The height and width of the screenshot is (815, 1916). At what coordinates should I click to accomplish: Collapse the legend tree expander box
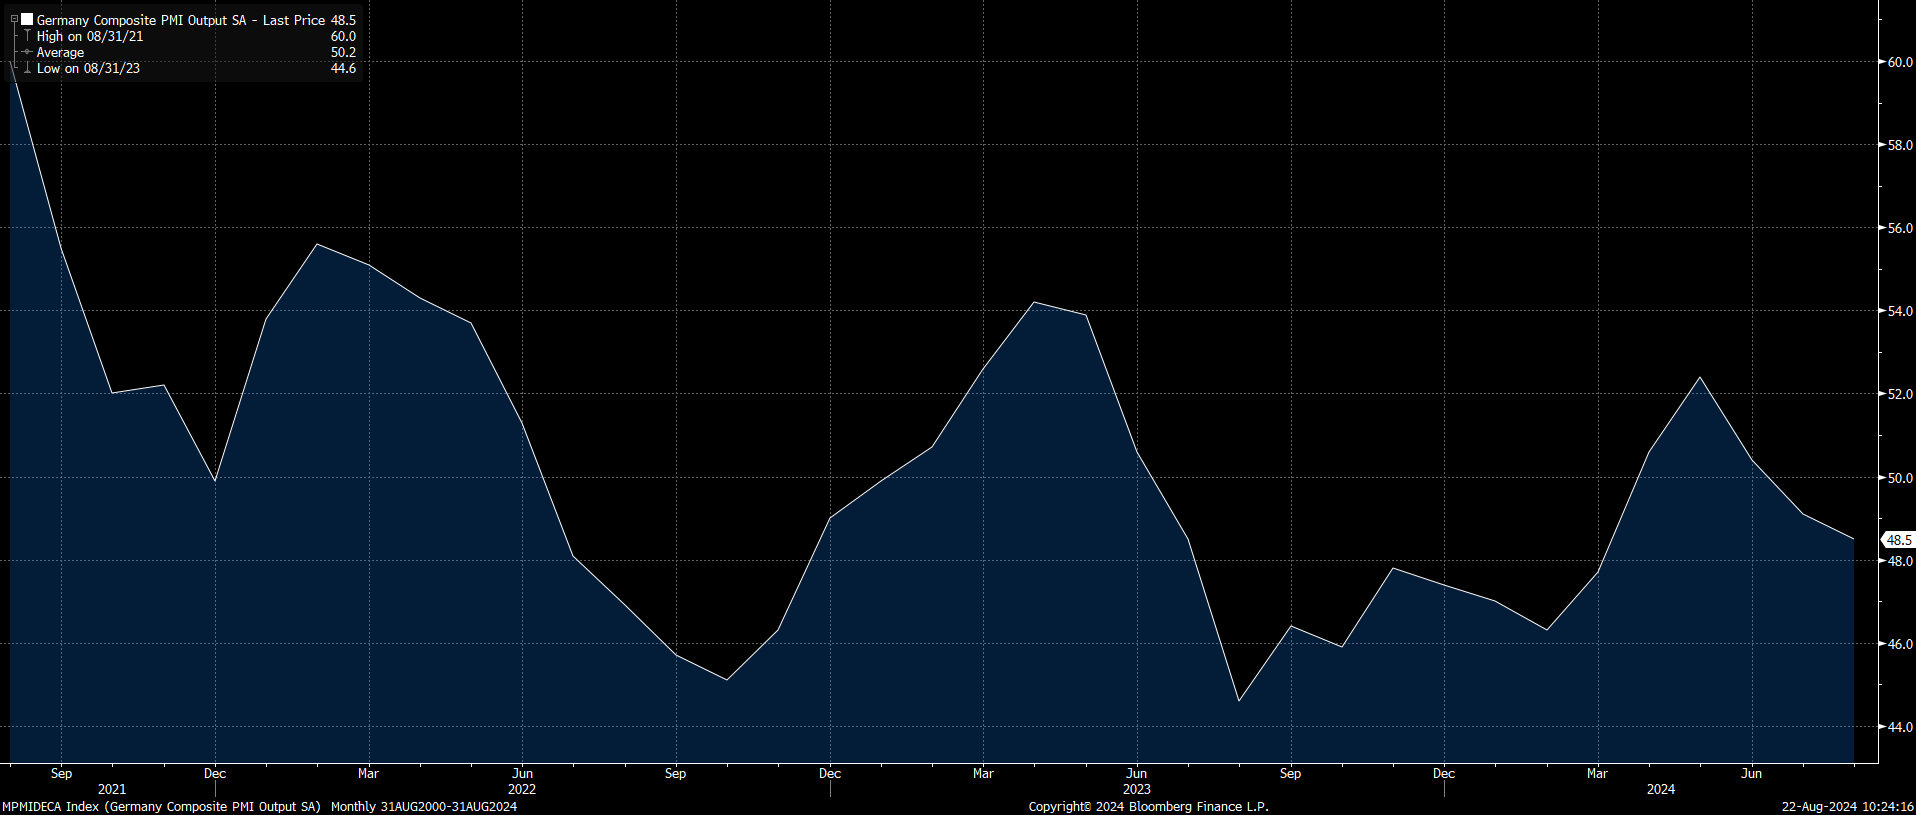(14, 19)
